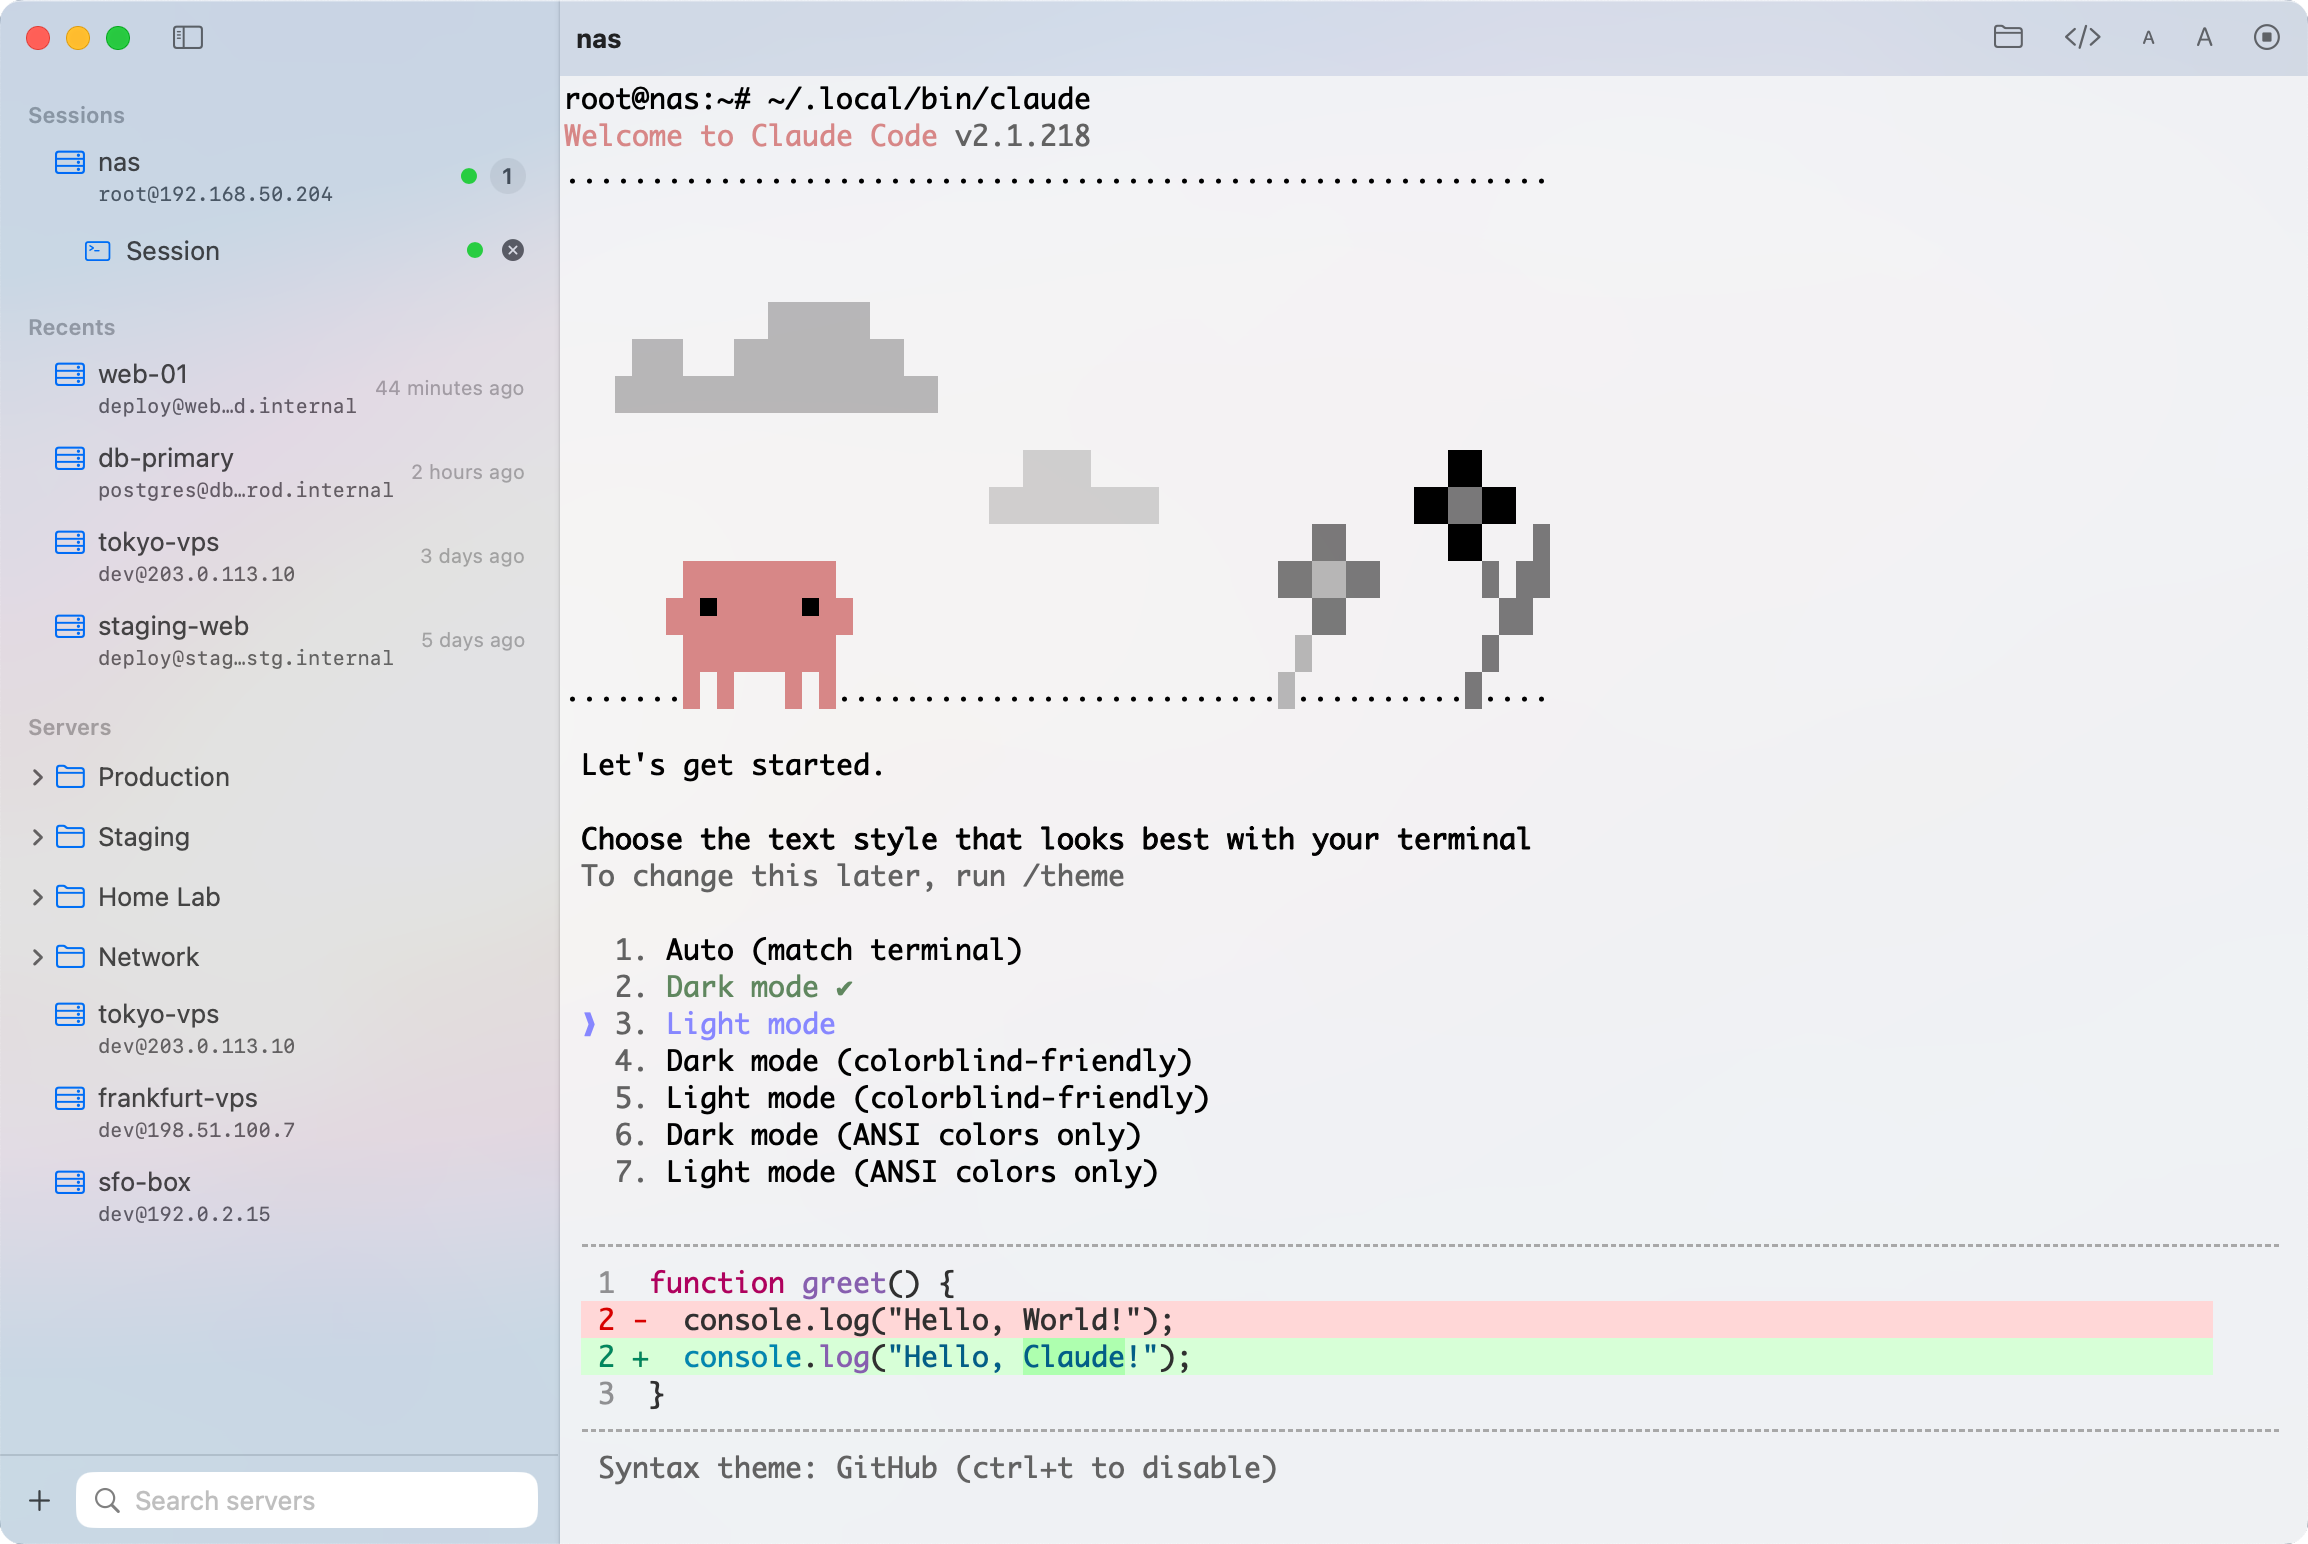The width and height of the screenshot is (2308, 1544).
Task: Click the removed console.log diff line
Action: click(1396, 1320)
